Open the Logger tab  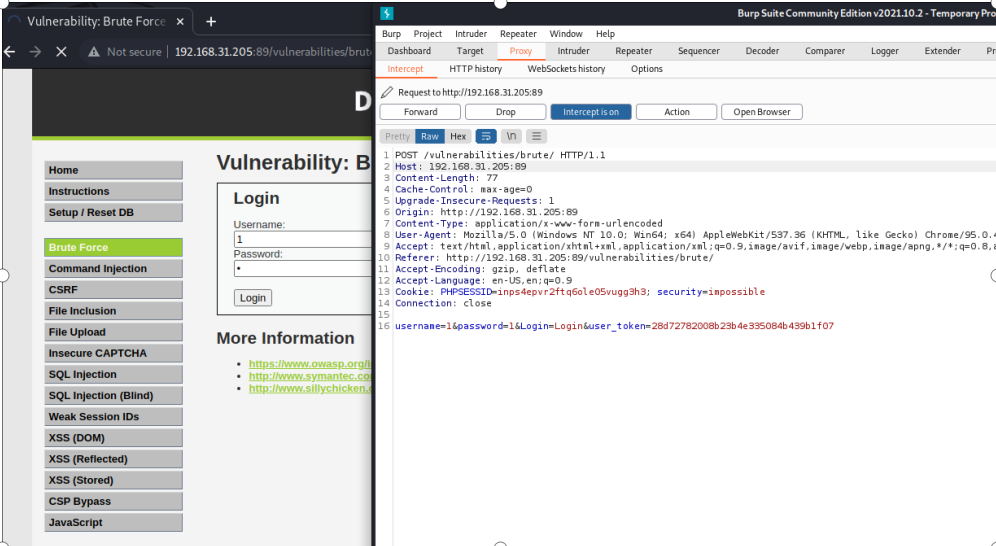[885, 51]
